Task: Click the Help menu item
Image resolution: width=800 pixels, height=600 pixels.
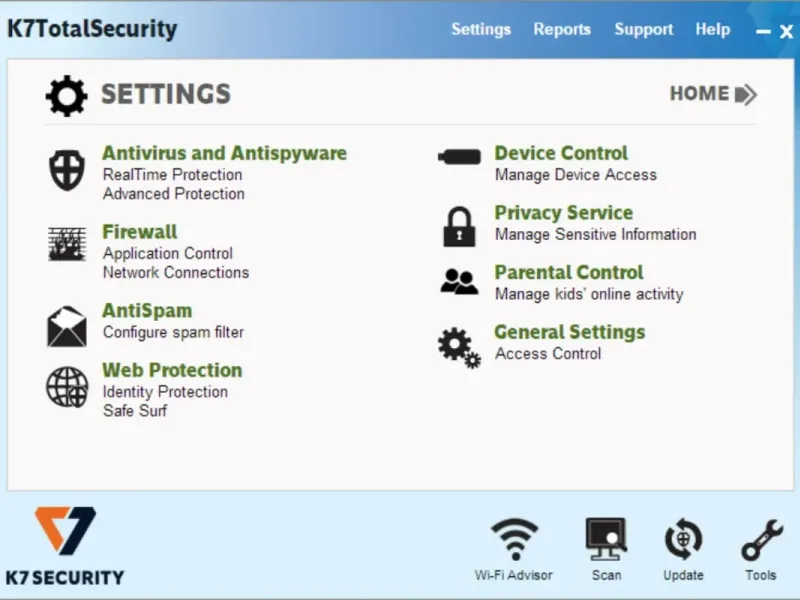Action: click(712, 30)
